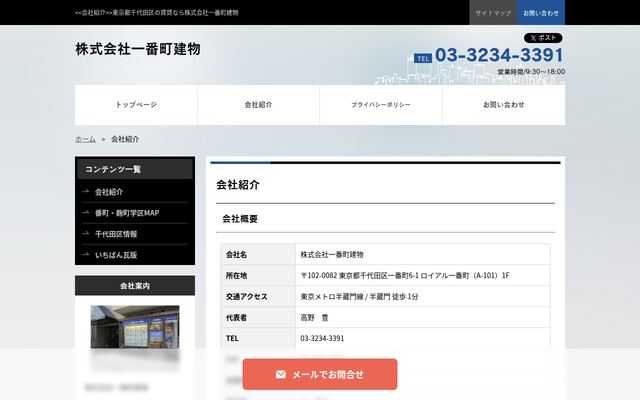The image size is (640, 400).
Task: Click the 東京メトロ半蔵門線 access text
Action: click(359, 297)
